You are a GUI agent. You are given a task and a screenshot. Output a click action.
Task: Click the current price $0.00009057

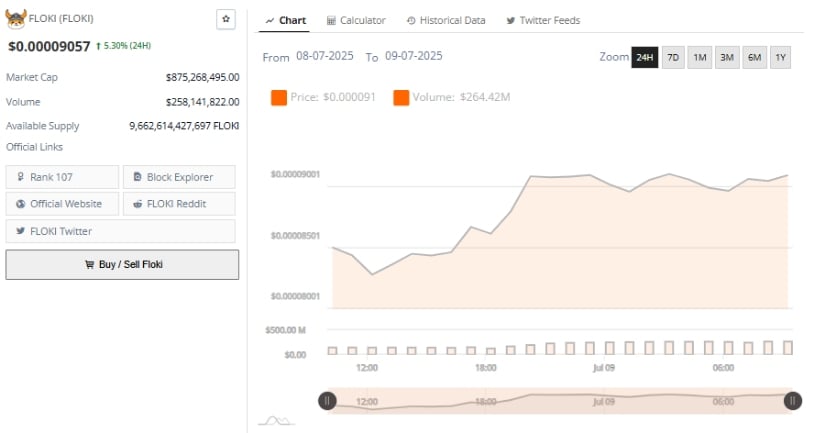click(x=49, y=46)
